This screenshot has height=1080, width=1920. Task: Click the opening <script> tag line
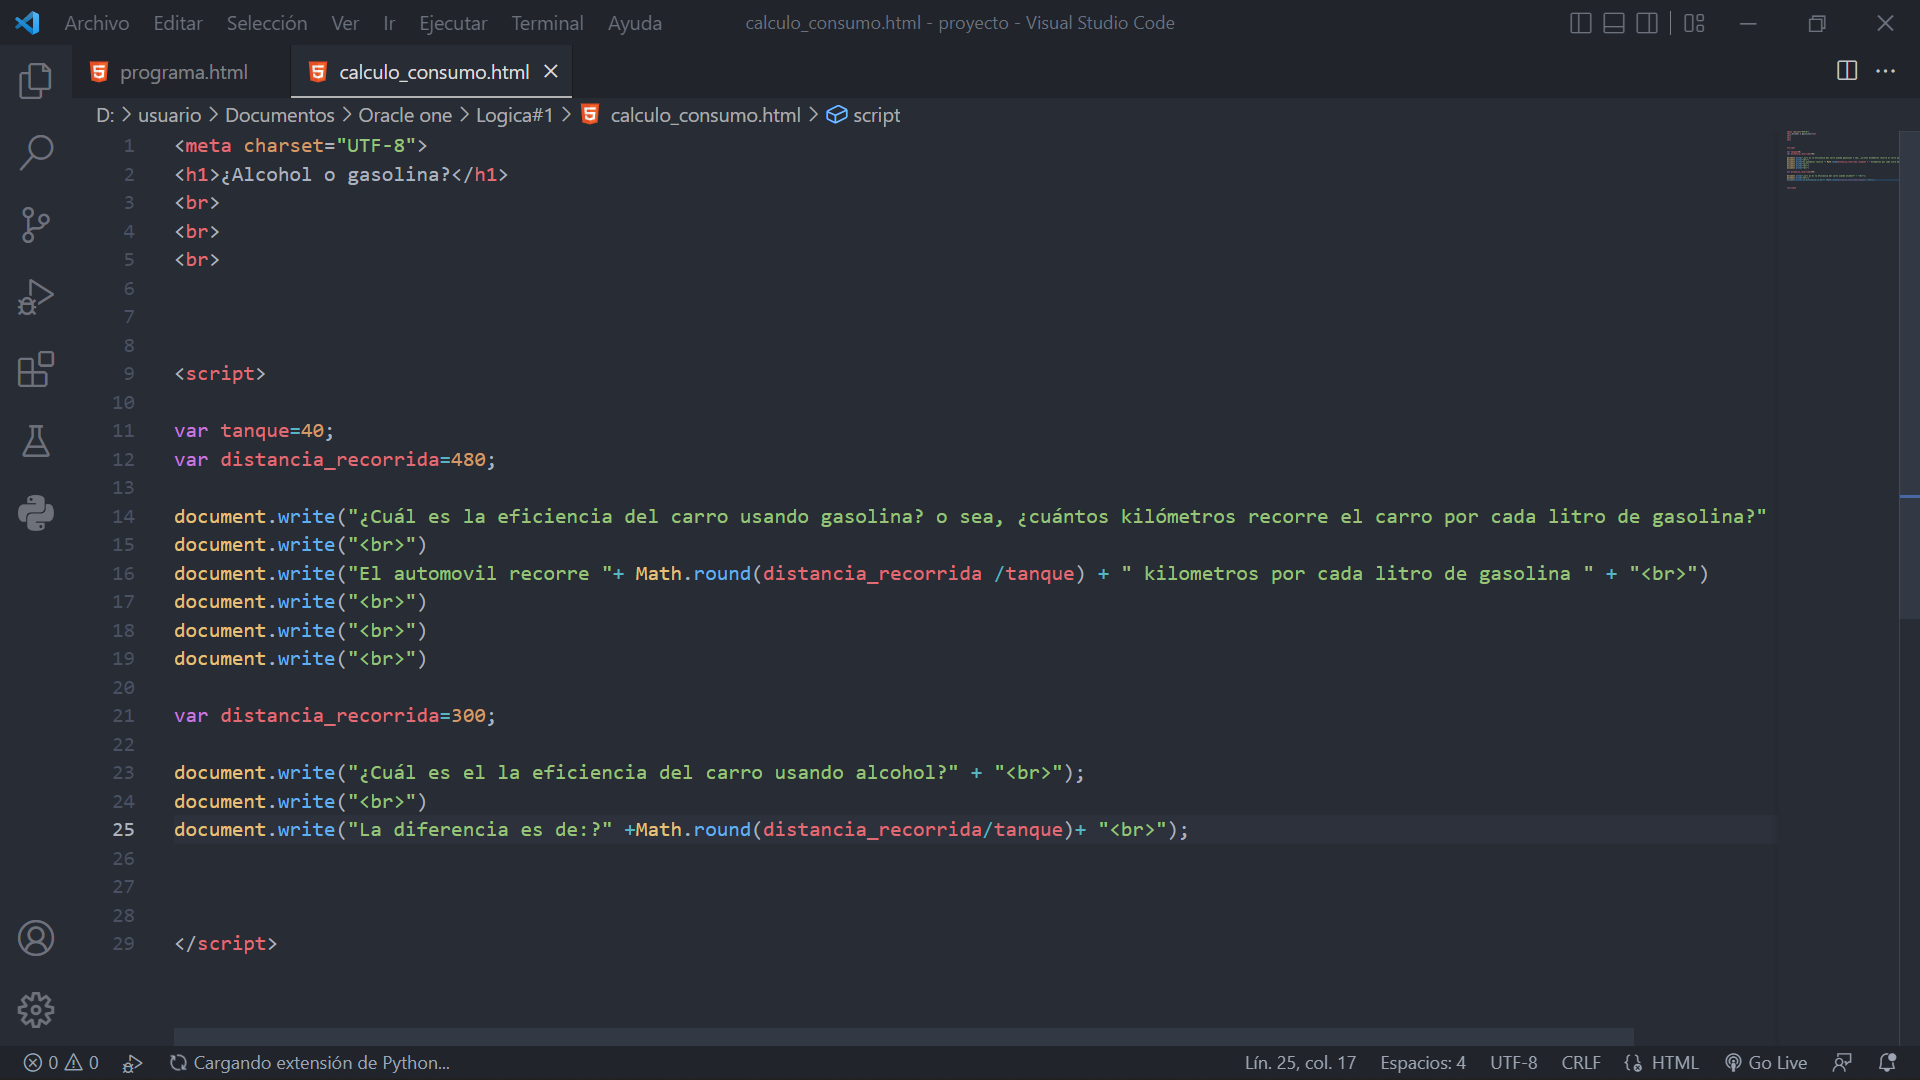(220, 374)
